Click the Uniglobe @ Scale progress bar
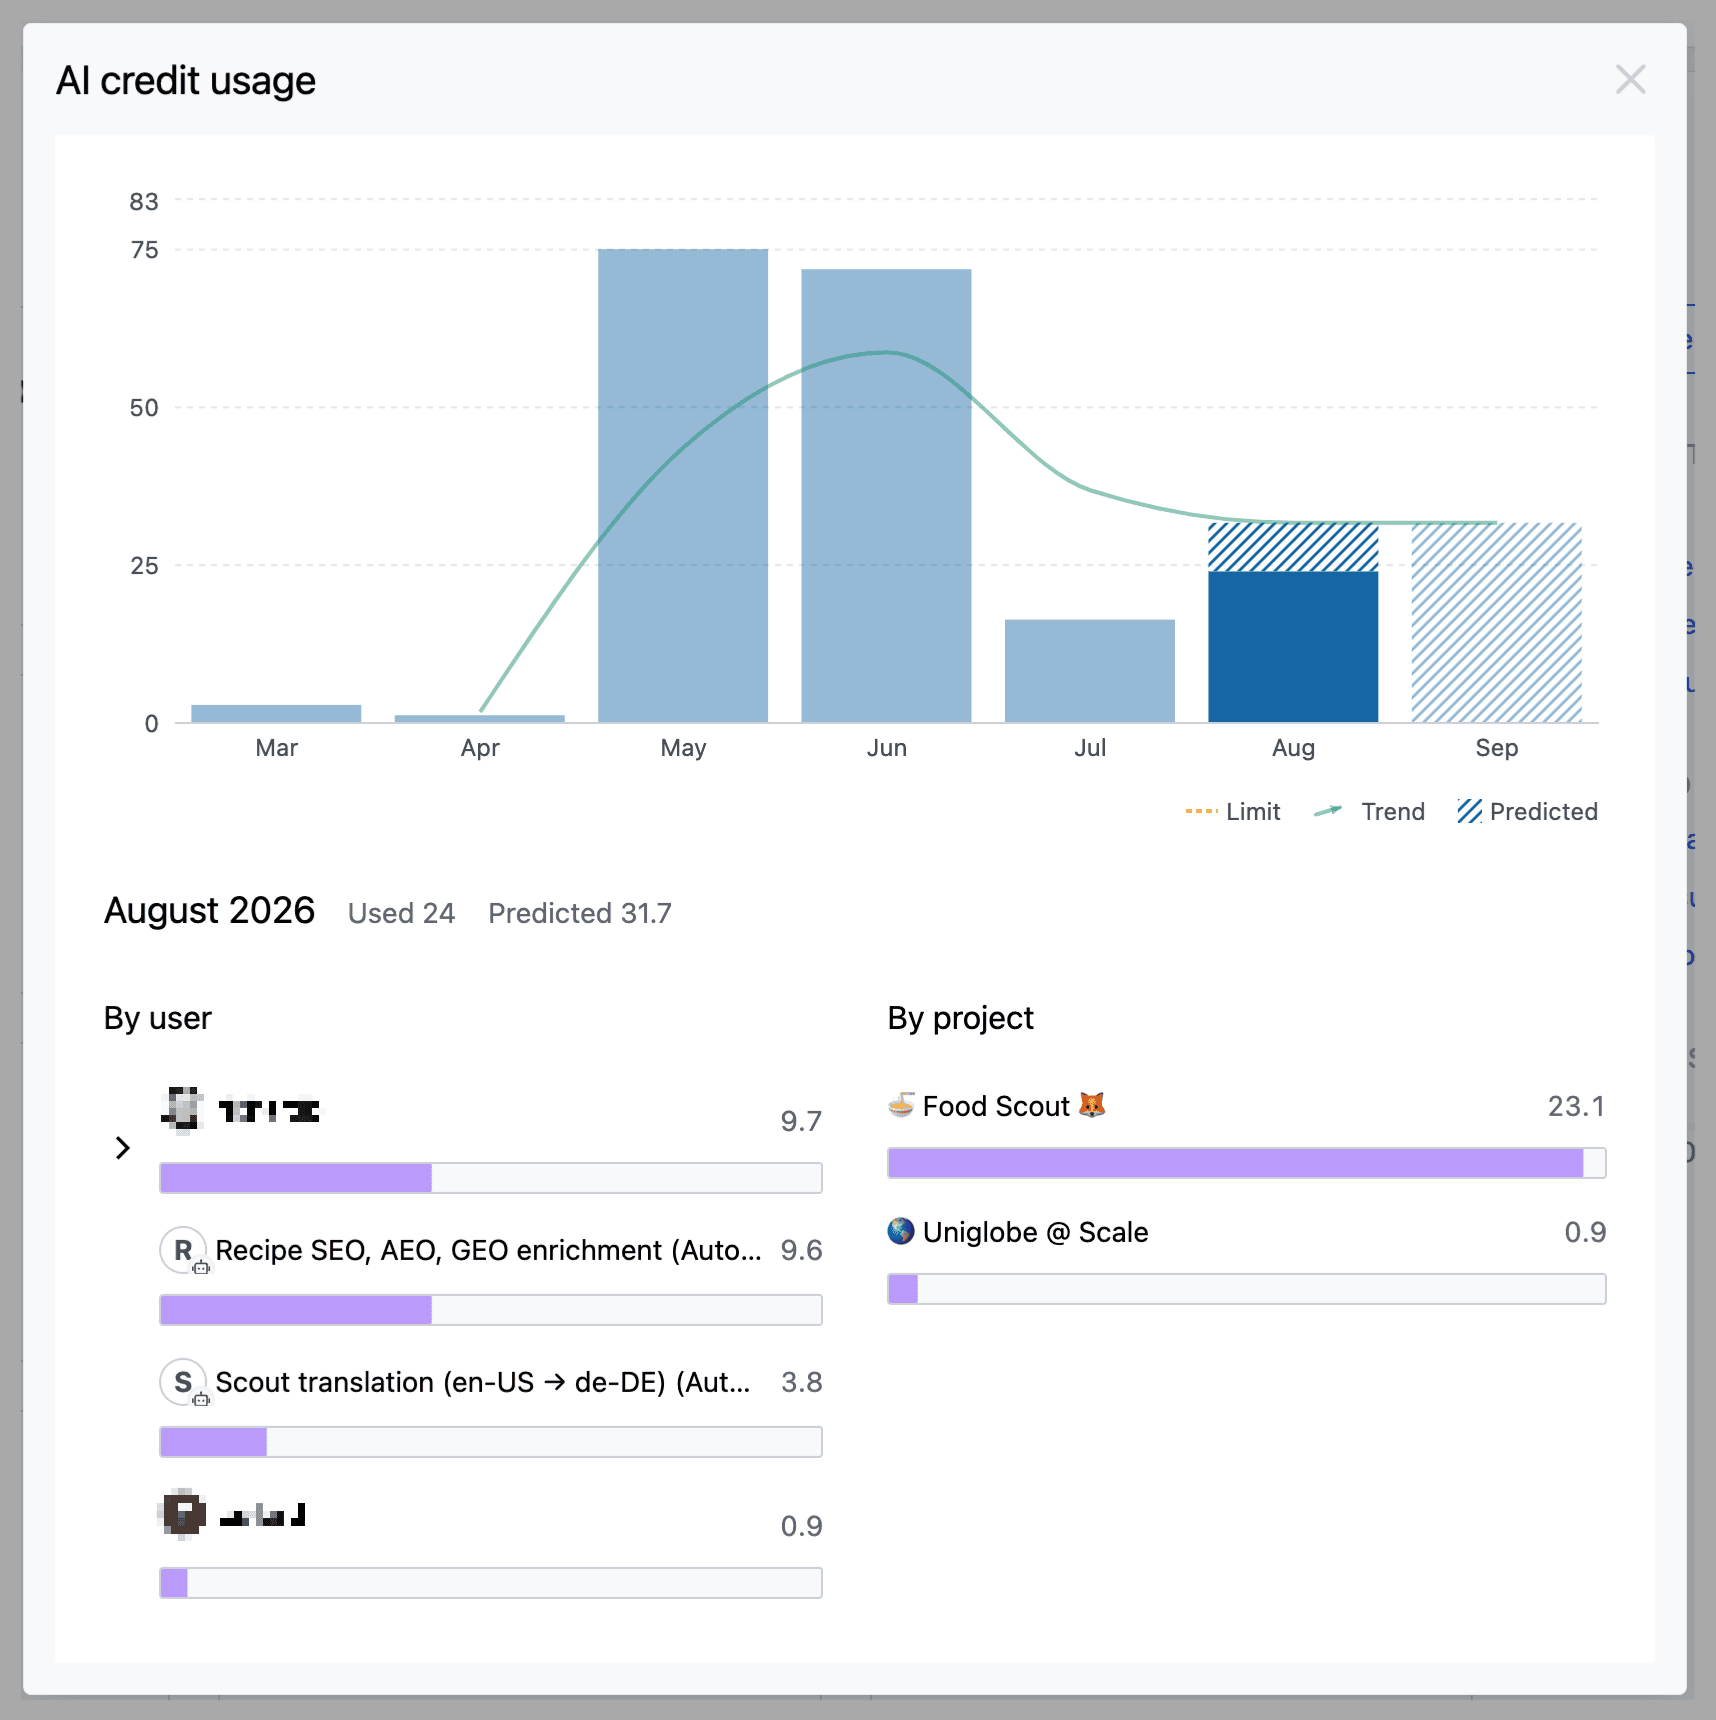Image resolution: width=1716 pixels, height=1720 pixels. point(1247,1289)
